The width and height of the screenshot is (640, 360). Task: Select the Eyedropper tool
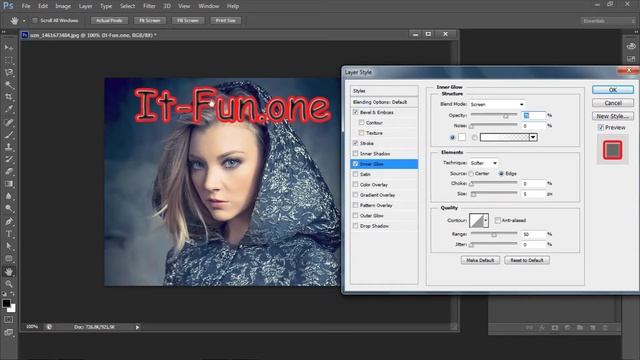click(x=9, y=109)
